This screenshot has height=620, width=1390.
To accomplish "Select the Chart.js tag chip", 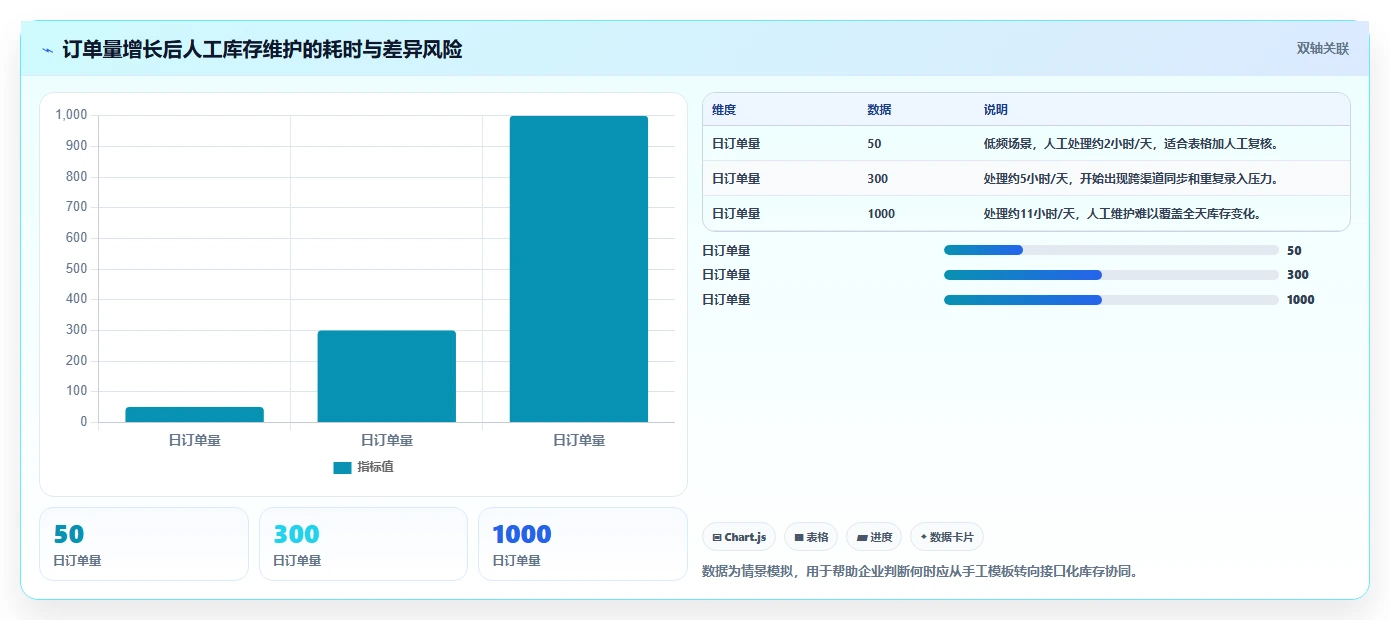I will (x=739, y=537).
